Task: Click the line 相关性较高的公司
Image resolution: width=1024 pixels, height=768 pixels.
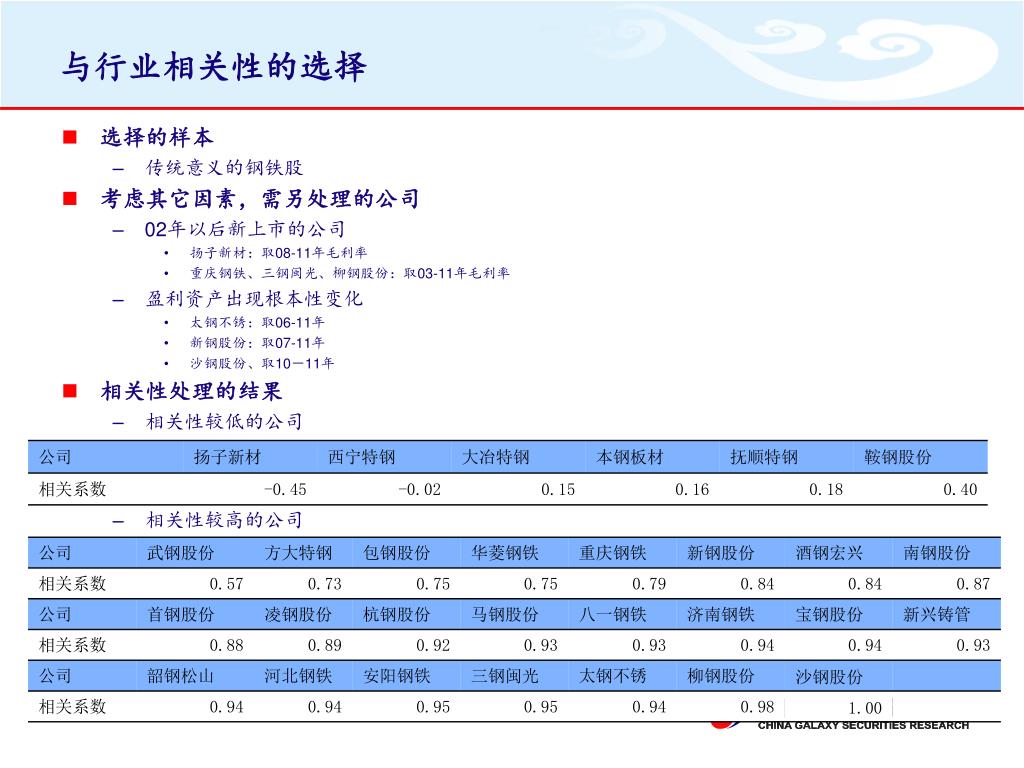Action: [224, 520]
